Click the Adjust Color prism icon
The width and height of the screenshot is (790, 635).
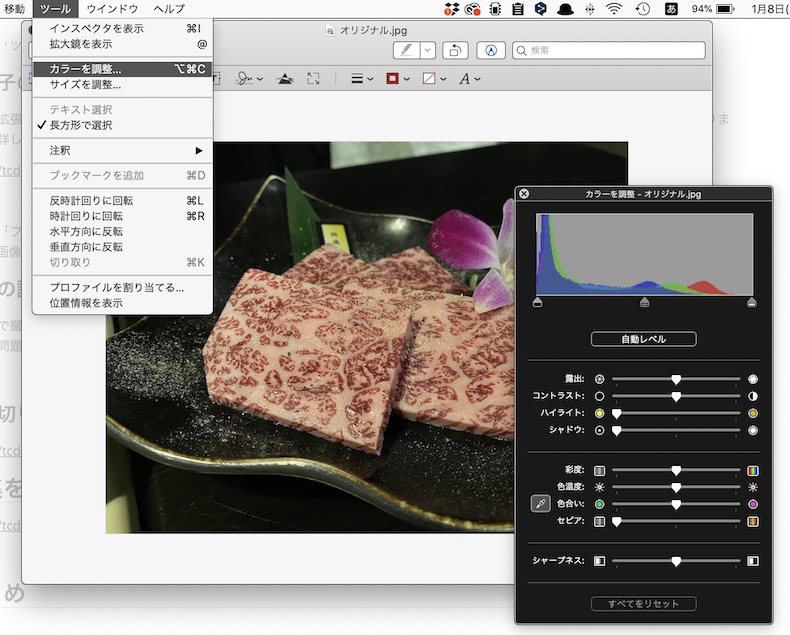click(284, 79)
